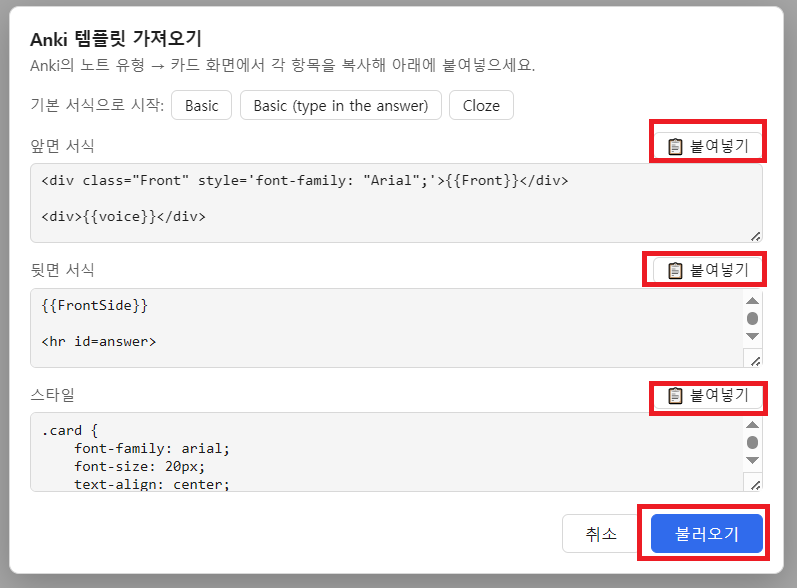Viewport: 797px width, 588px height.
Task: Click scrollbar thumb in 뒷면 서식 box
Action: [x=752, y=319]
